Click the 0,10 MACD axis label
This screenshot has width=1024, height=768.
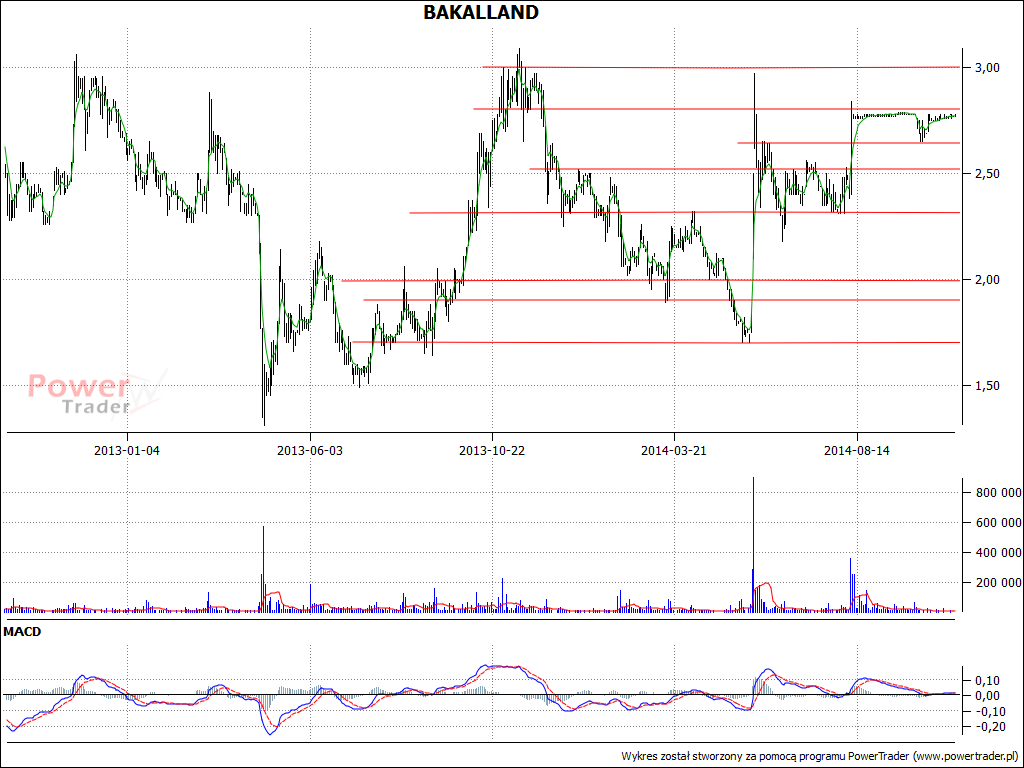coord(987,680)
